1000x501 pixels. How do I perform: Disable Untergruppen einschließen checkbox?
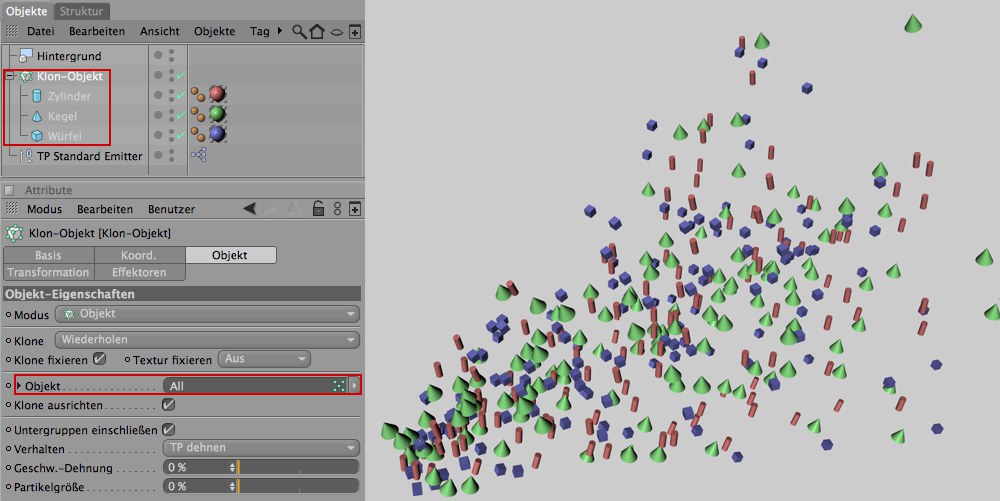pos(168,429)
